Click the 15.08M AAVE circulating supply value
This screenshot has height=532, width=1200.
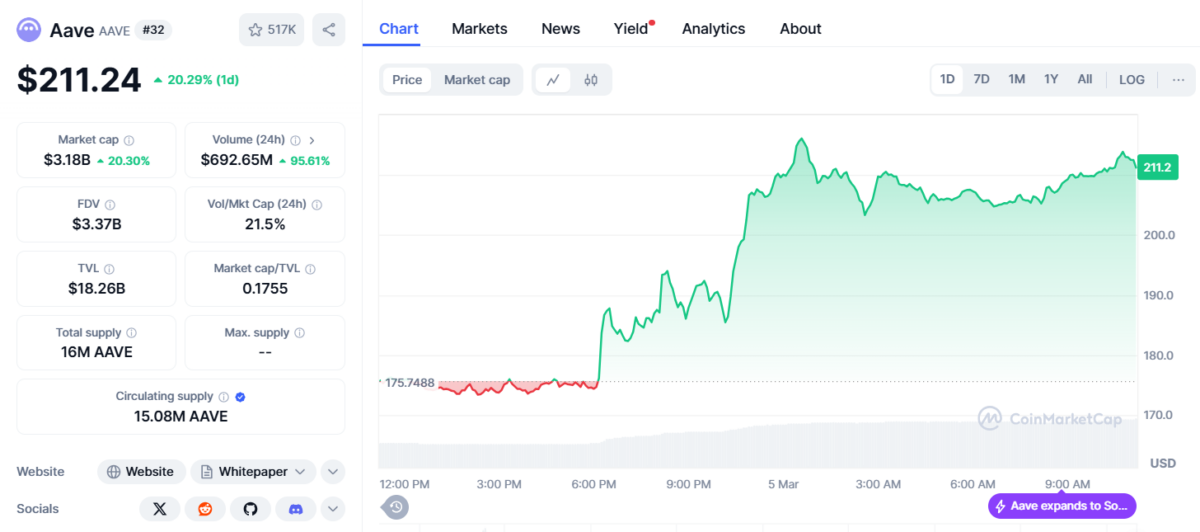coord(181,416)
